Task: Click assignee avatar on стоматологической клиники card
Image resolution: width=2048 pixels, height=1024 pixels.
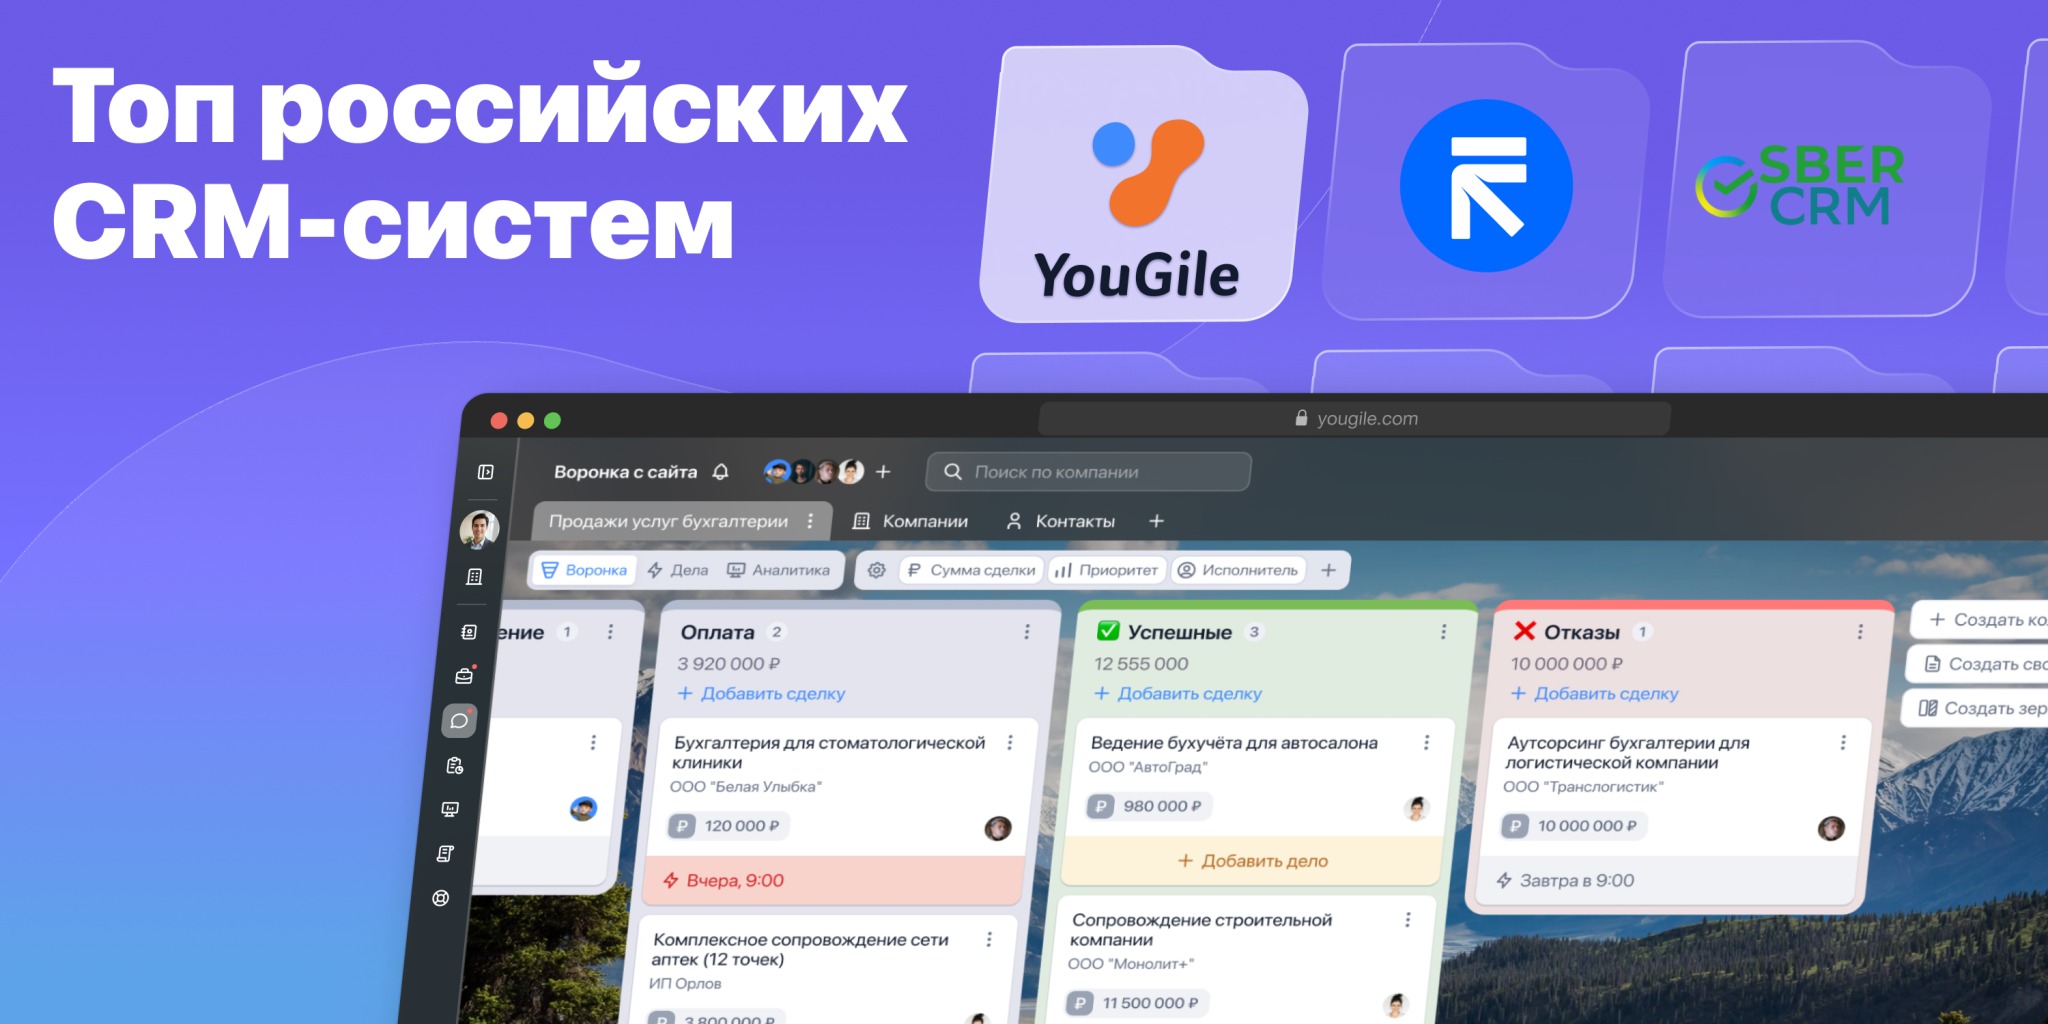Action: [x=998, y=828]
